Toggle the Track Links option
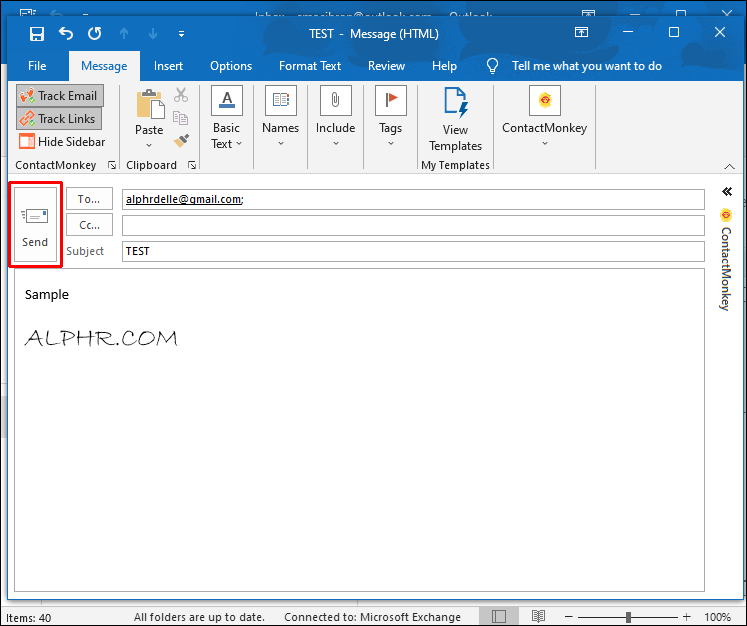Screen dimensions: 747x626 pos(59,119)
